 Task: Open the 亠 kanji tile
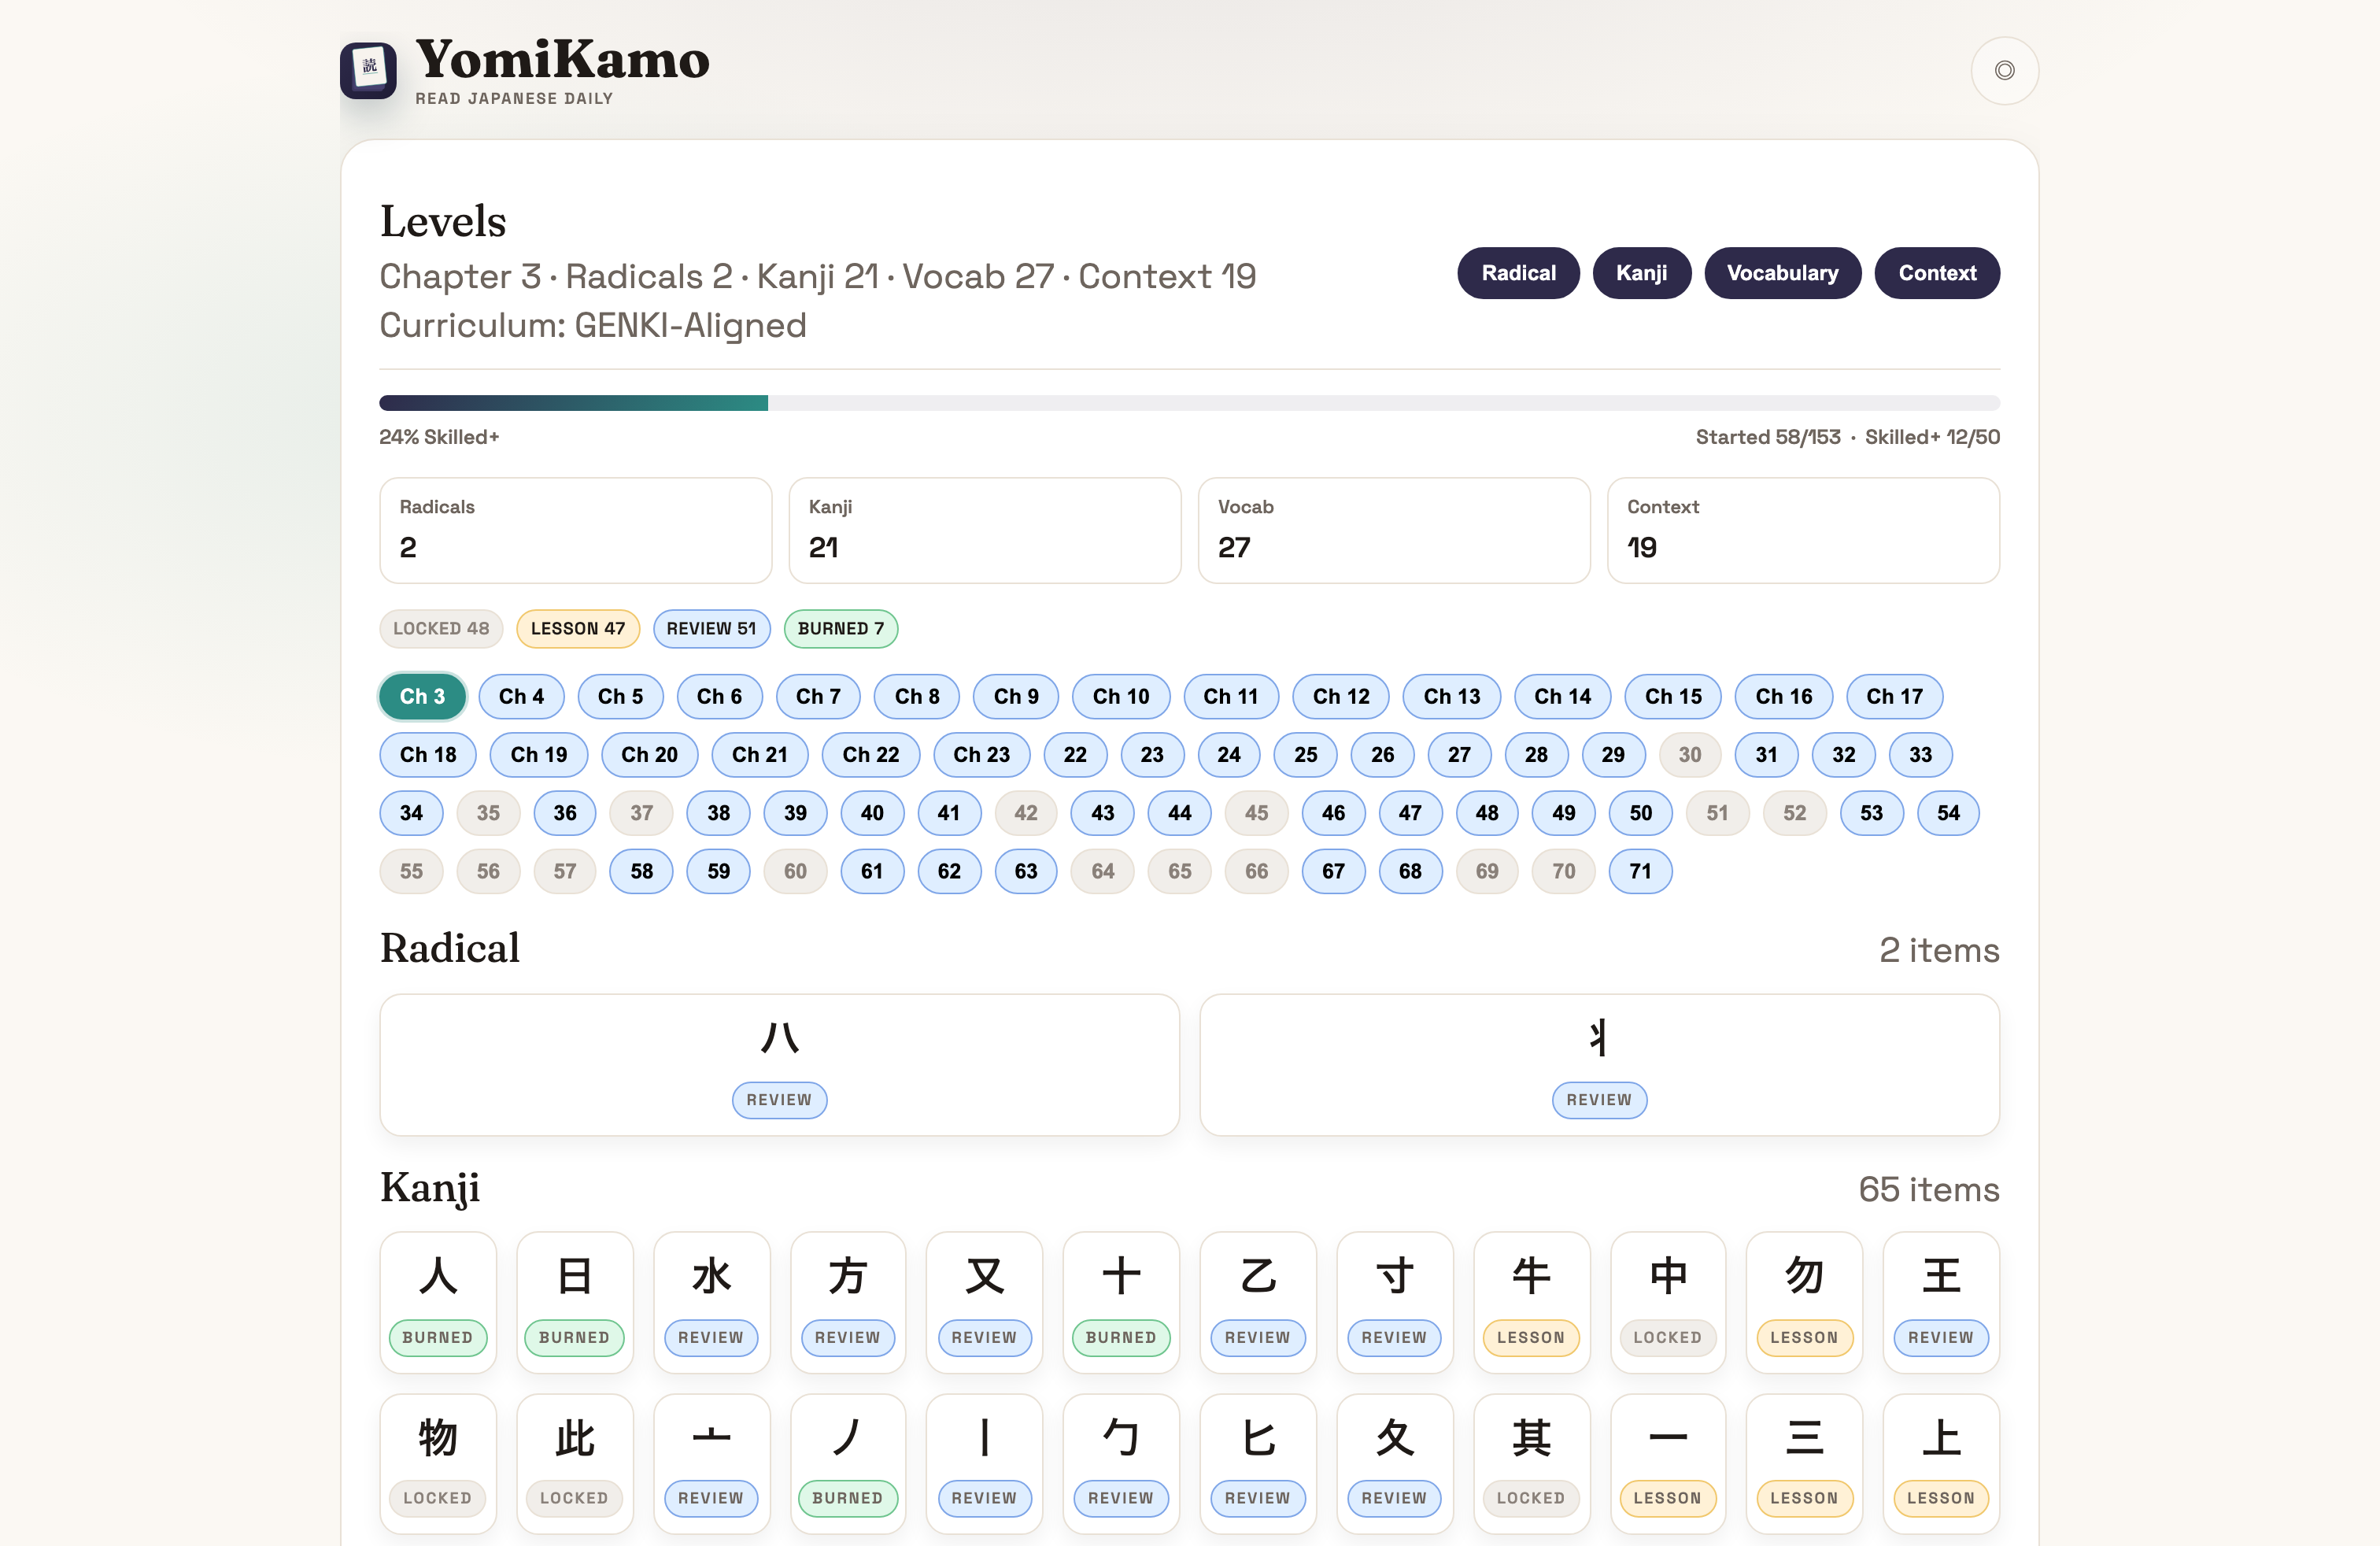[712, 1464]
